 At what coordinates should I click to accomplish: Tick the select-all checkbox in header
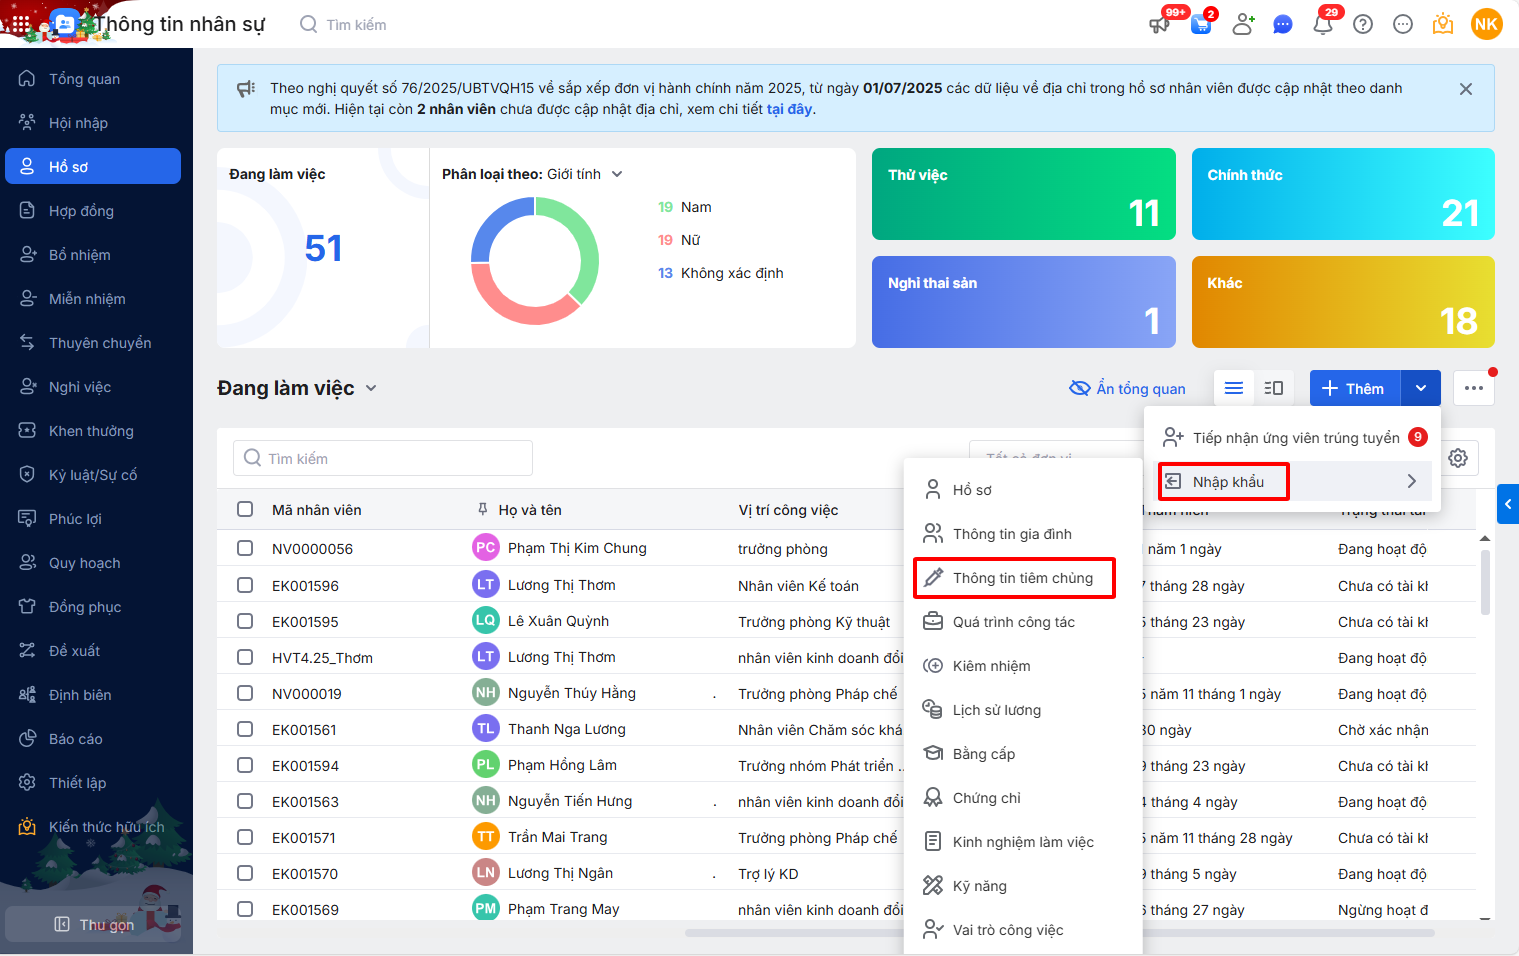(x=245, y=509)
